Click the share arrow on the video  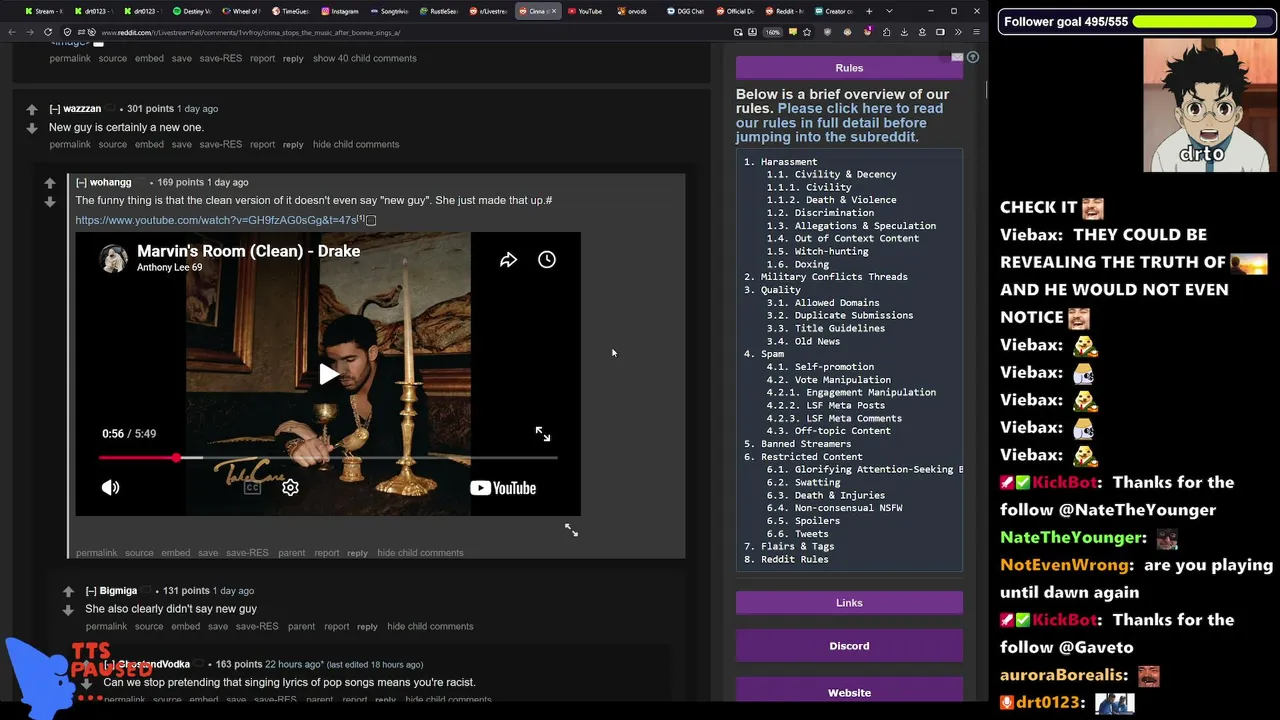(508, 260)
